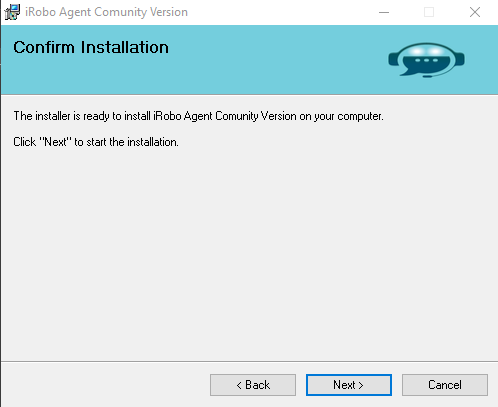Screen dimensions: 498x407
Task: Click the "Confirm Installation" heading
Action: [x=91, y=47]
